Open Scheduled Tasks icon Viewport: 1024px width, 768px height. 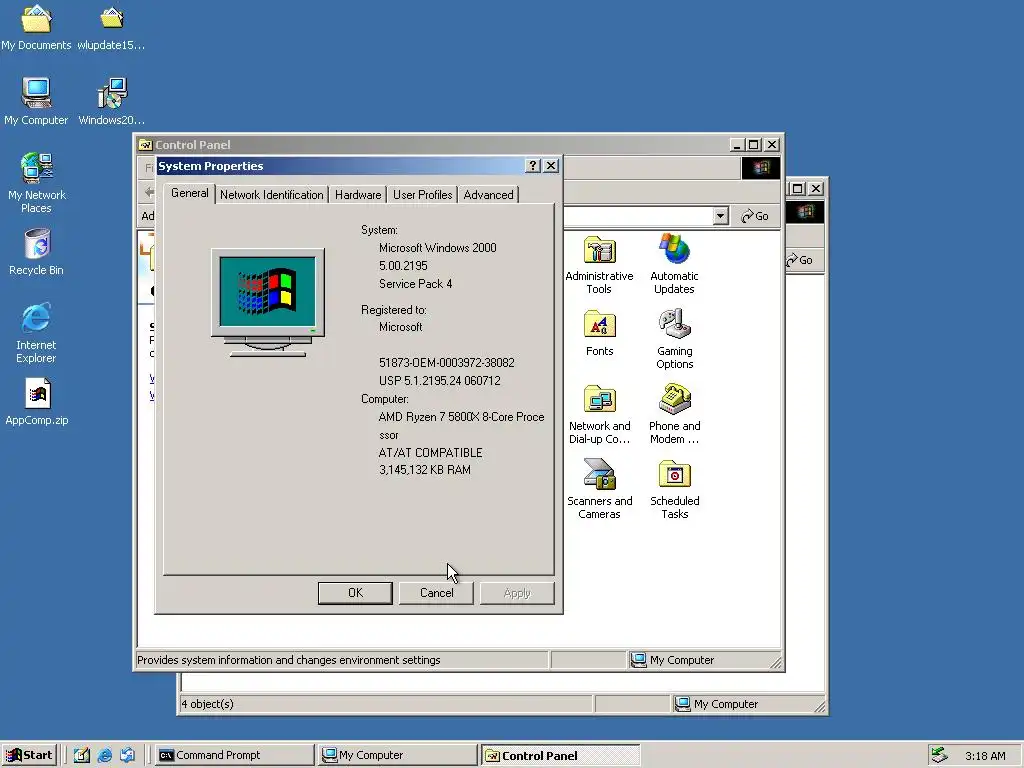tap(675, 489)
